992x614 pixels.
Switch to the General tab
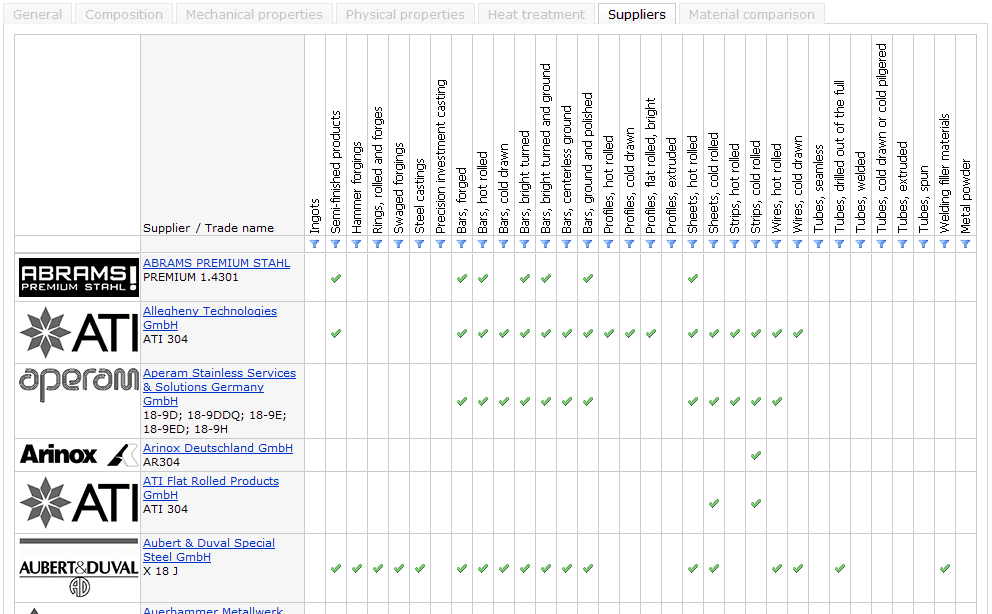38,14
